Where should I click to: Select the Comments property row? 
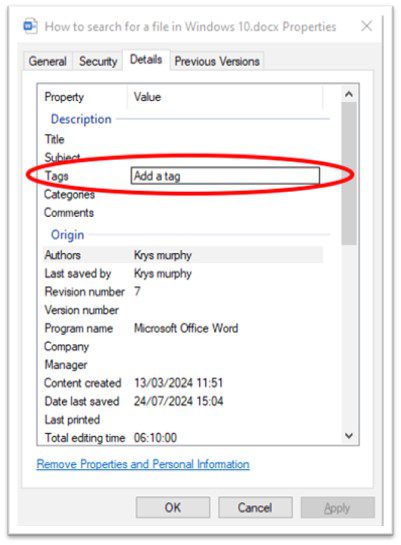pyautogui.click(x=183, y=213)
